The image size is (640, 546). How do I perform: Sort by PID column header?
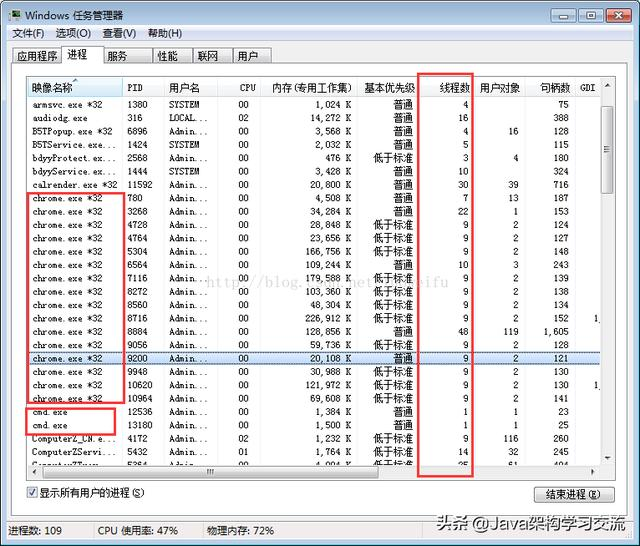(143, 87)
